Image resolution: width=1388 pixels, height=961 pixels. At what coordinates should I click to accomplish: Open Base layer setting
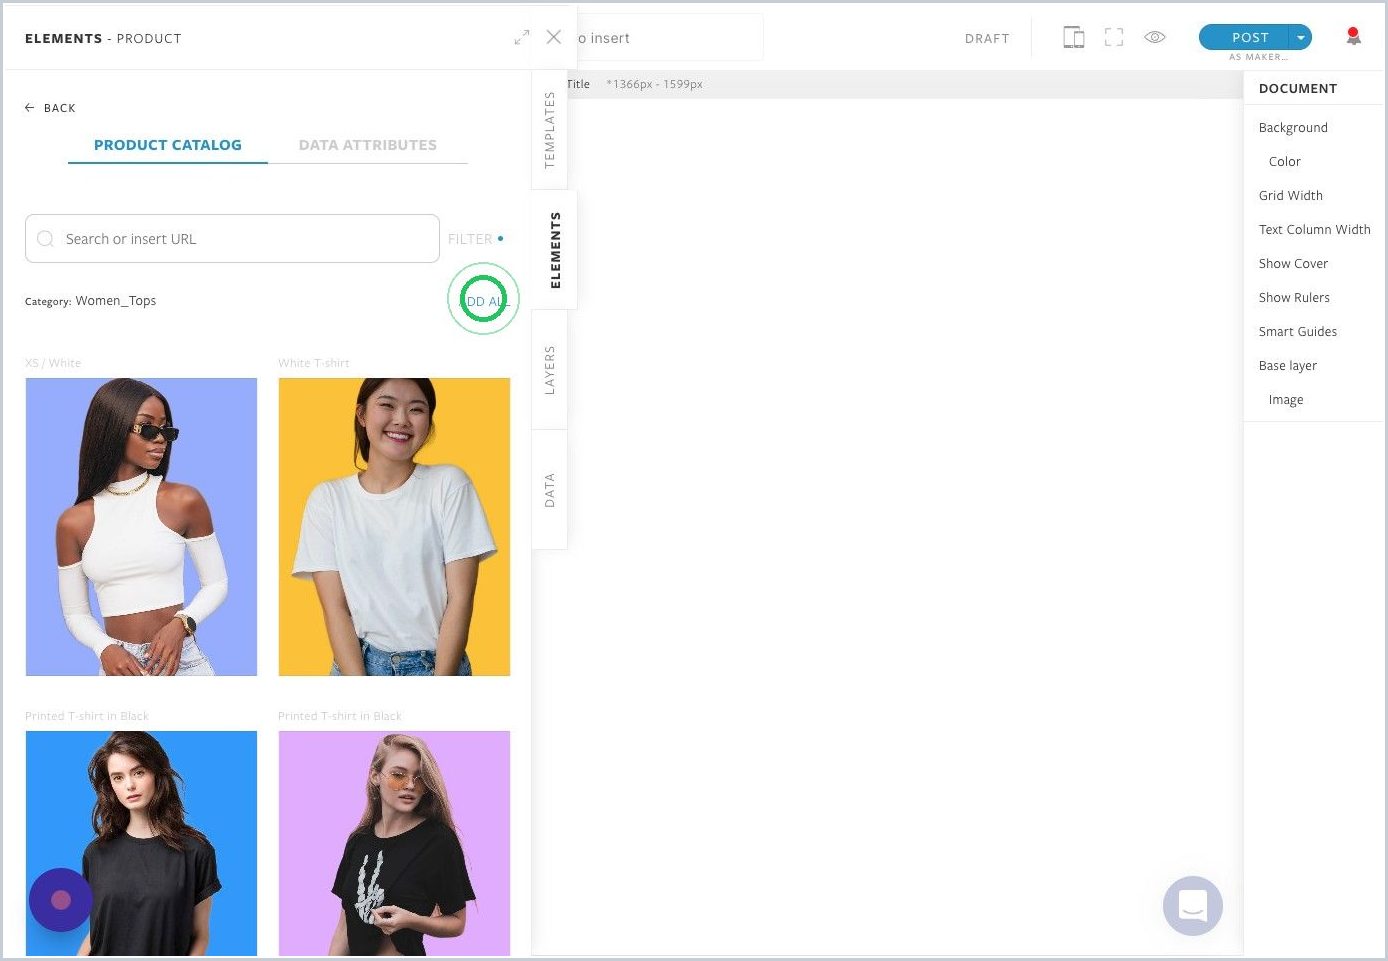[1288, 366]
